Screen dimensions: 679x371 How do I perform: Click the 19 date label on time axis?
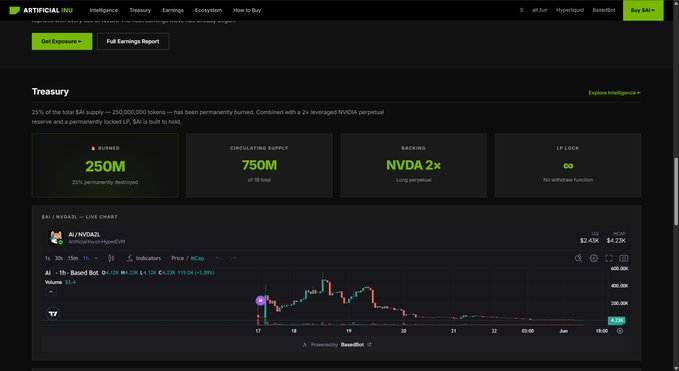point(349,331)
